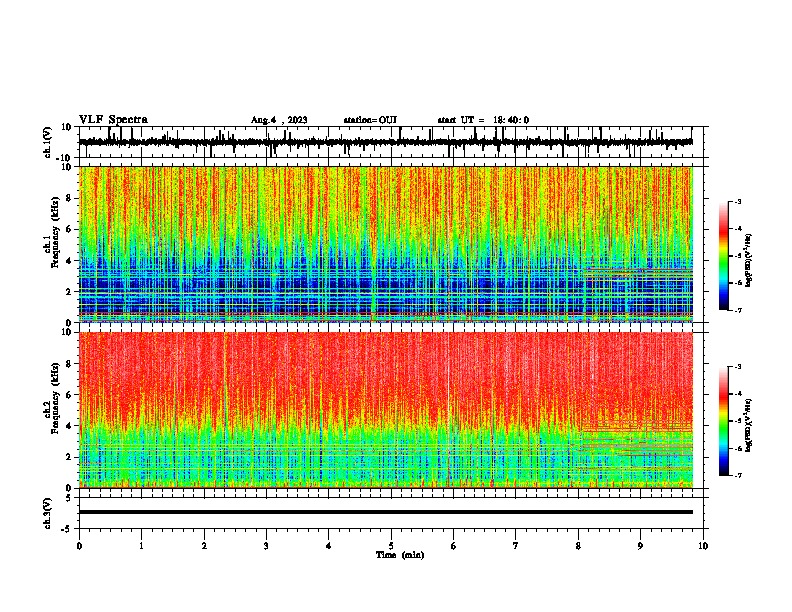Click the "-3" tick on ch.1 color bar
Viewport: 792px width, 612px height.
pyautogui.click(x=738, y=202)
